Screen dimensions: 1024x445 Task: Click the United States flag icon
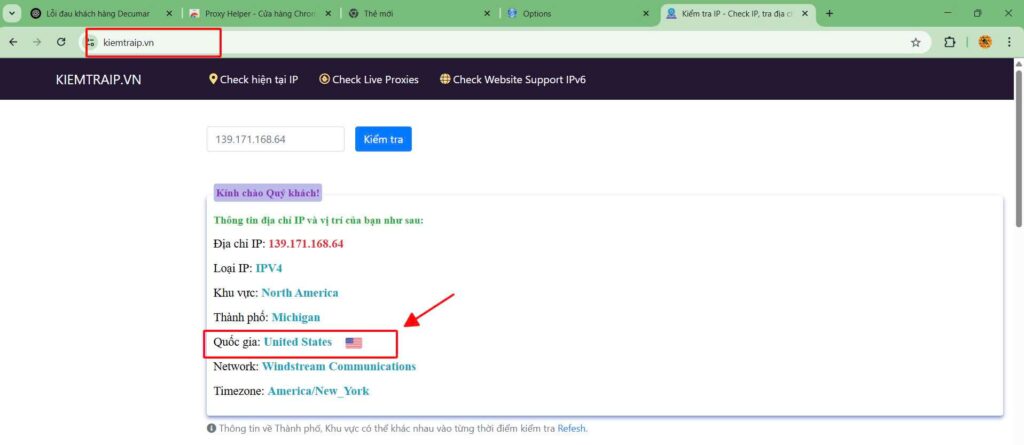coord(353,342)
